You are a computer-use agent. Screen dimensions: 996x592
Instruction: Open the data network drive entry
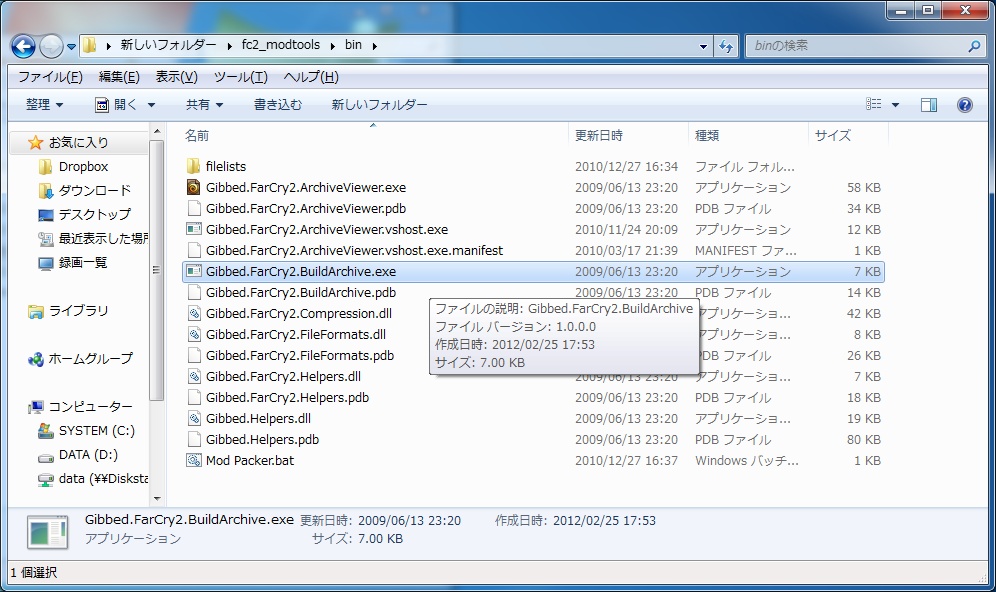[103, 479]
